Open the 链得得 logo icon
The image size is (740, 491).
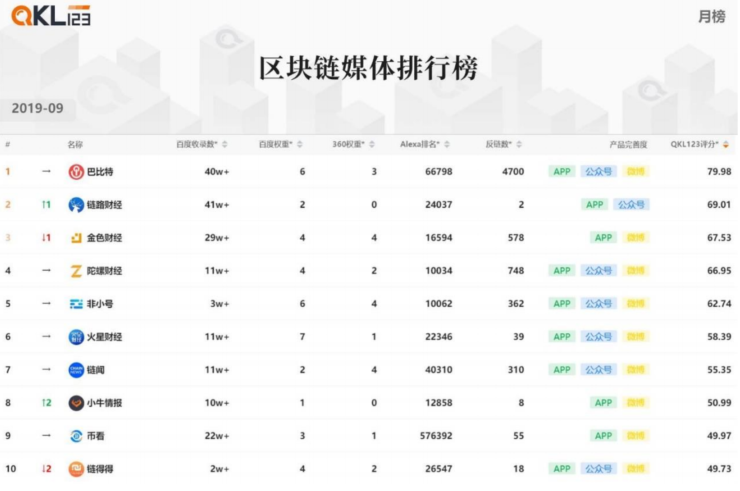pyautogui.click(x=76, y=469)
